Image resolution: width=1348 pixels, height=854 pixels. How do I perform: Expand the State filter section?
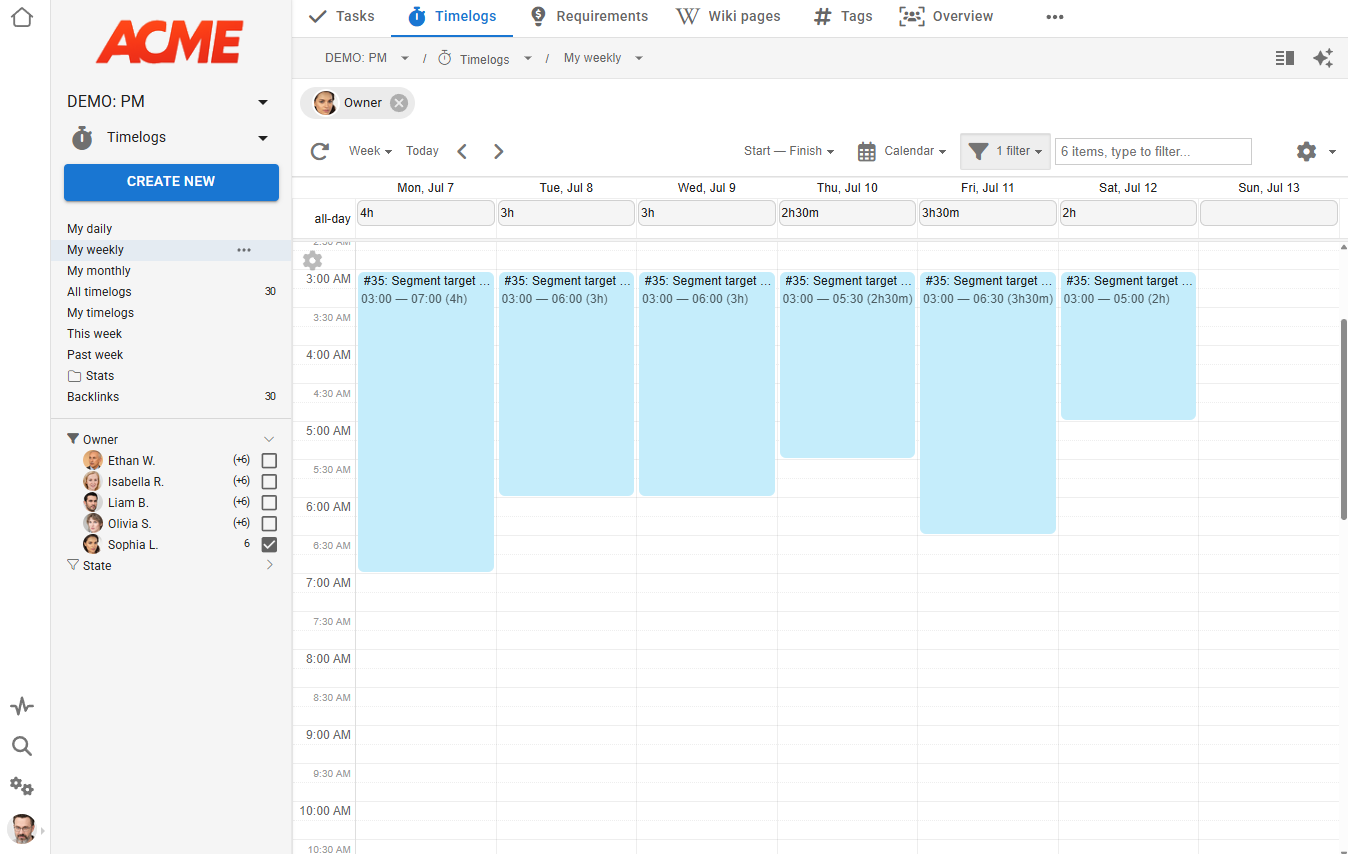(x=268, y=564)
